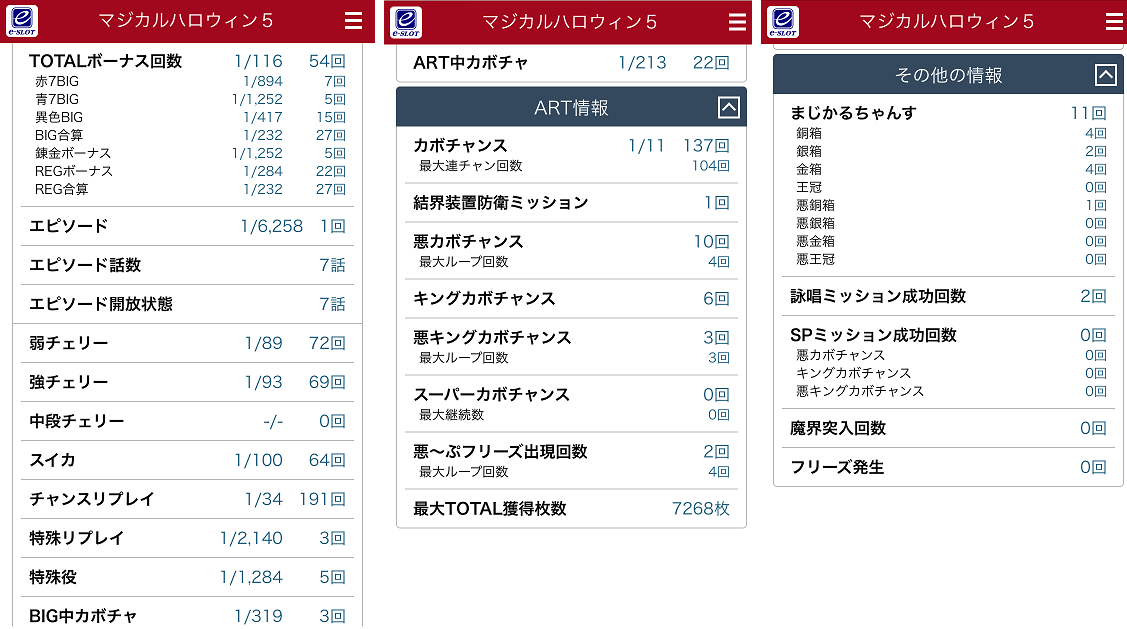Select REG合算 row

[187, 189]
